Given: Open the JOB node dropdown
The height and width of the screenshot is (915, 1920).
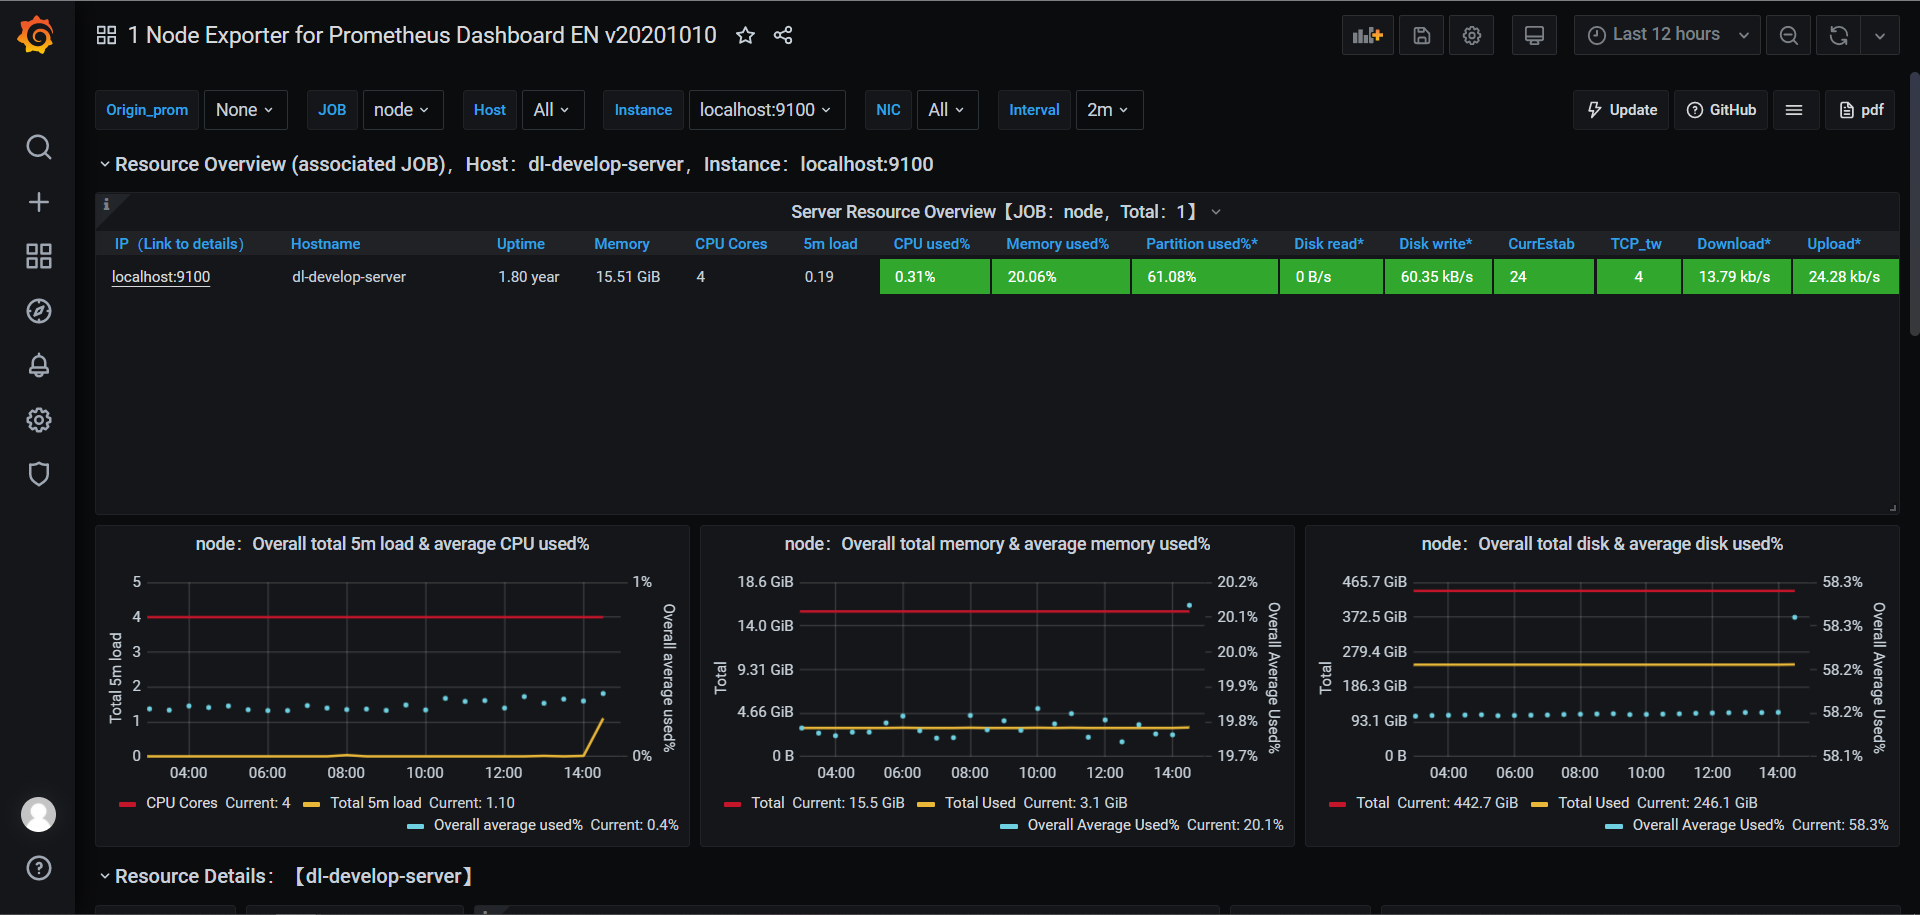Looking at the screenshot, I should click(403, 110).
